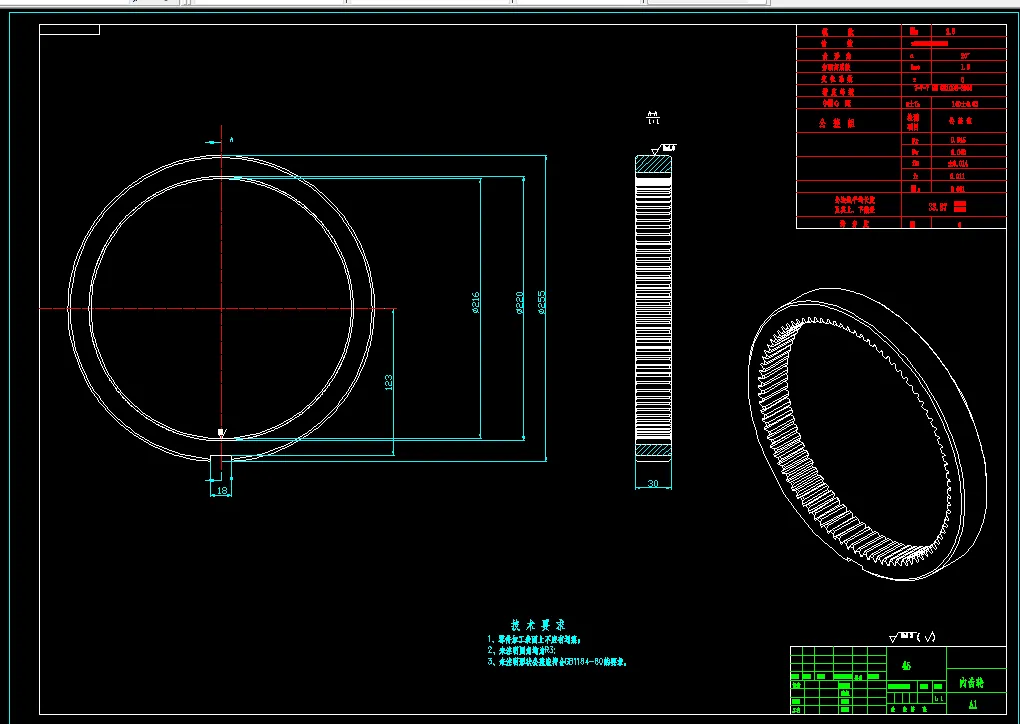The image size is (1020, 724).
Task: Pick the material value 45 in title block
Action: click(907, 665)
